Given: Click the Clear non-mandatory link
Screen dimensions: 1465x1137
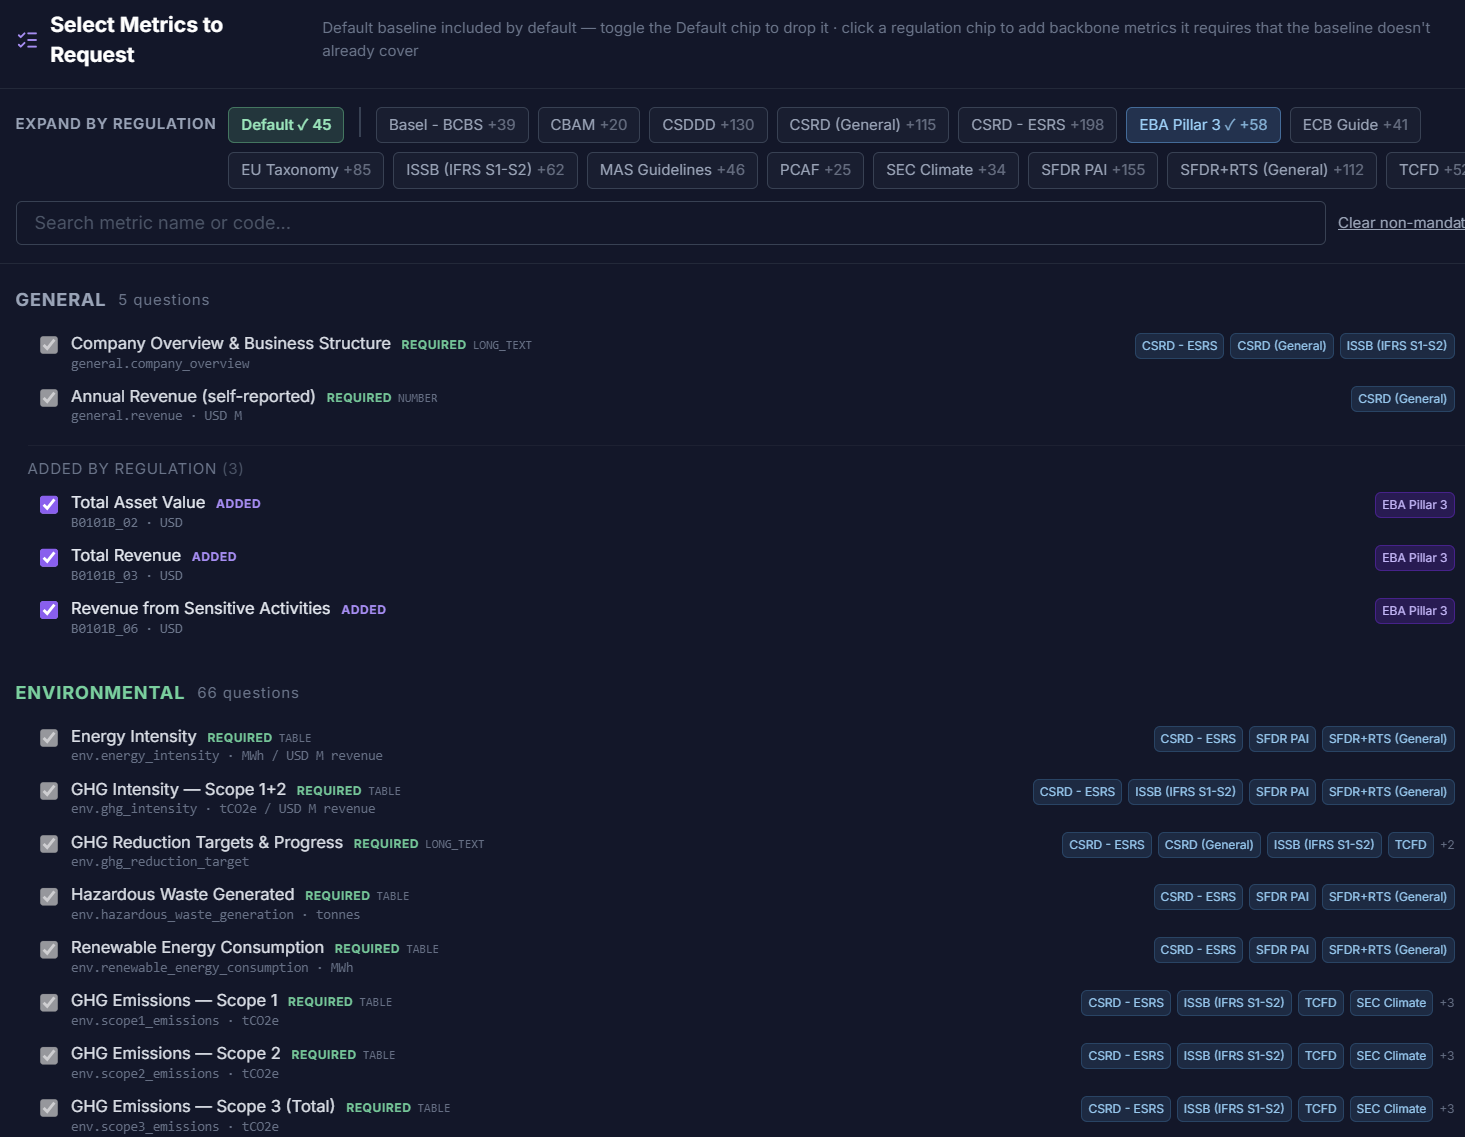Looking at the screenshot, I should 1401,223.
